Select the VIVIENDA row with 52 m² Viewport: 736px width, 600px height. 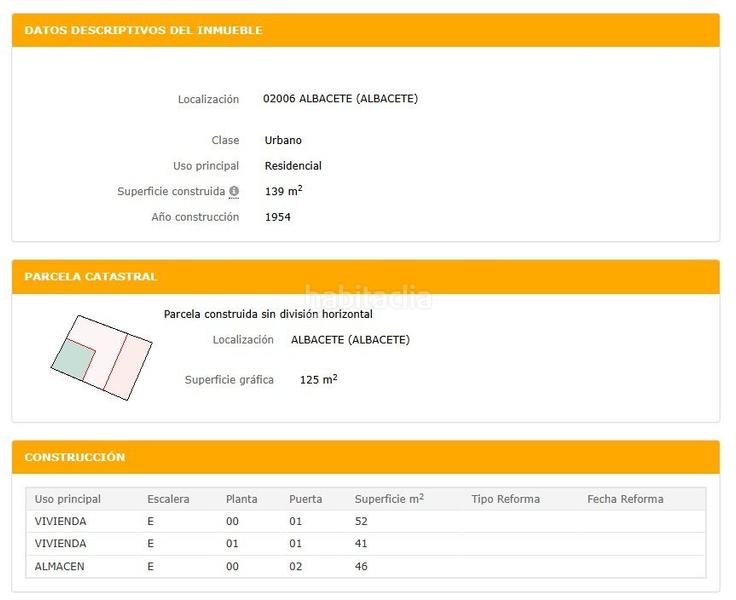pos(365,521)
